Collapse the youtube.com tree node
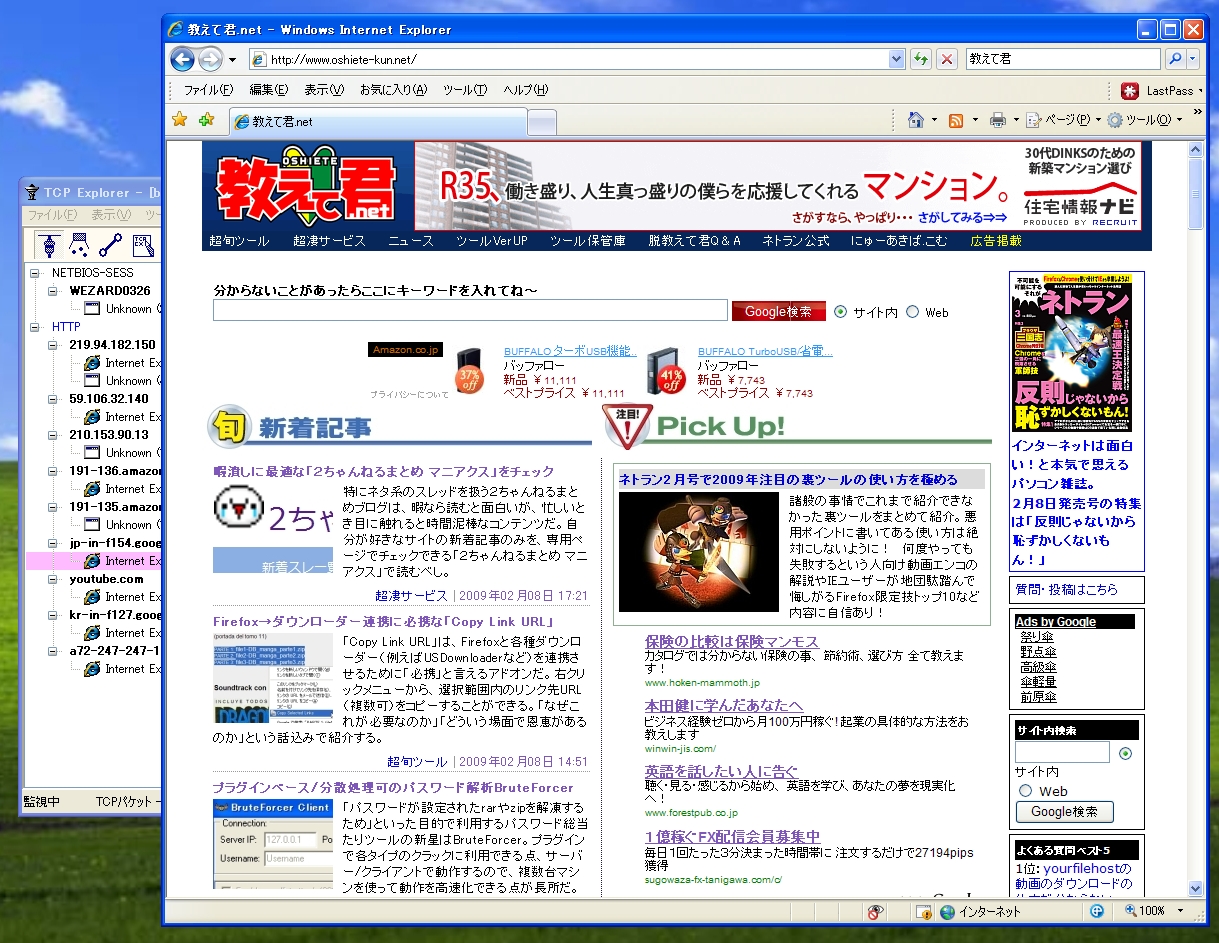Viewport: 1219px width, 943px height. pos(53,579)
